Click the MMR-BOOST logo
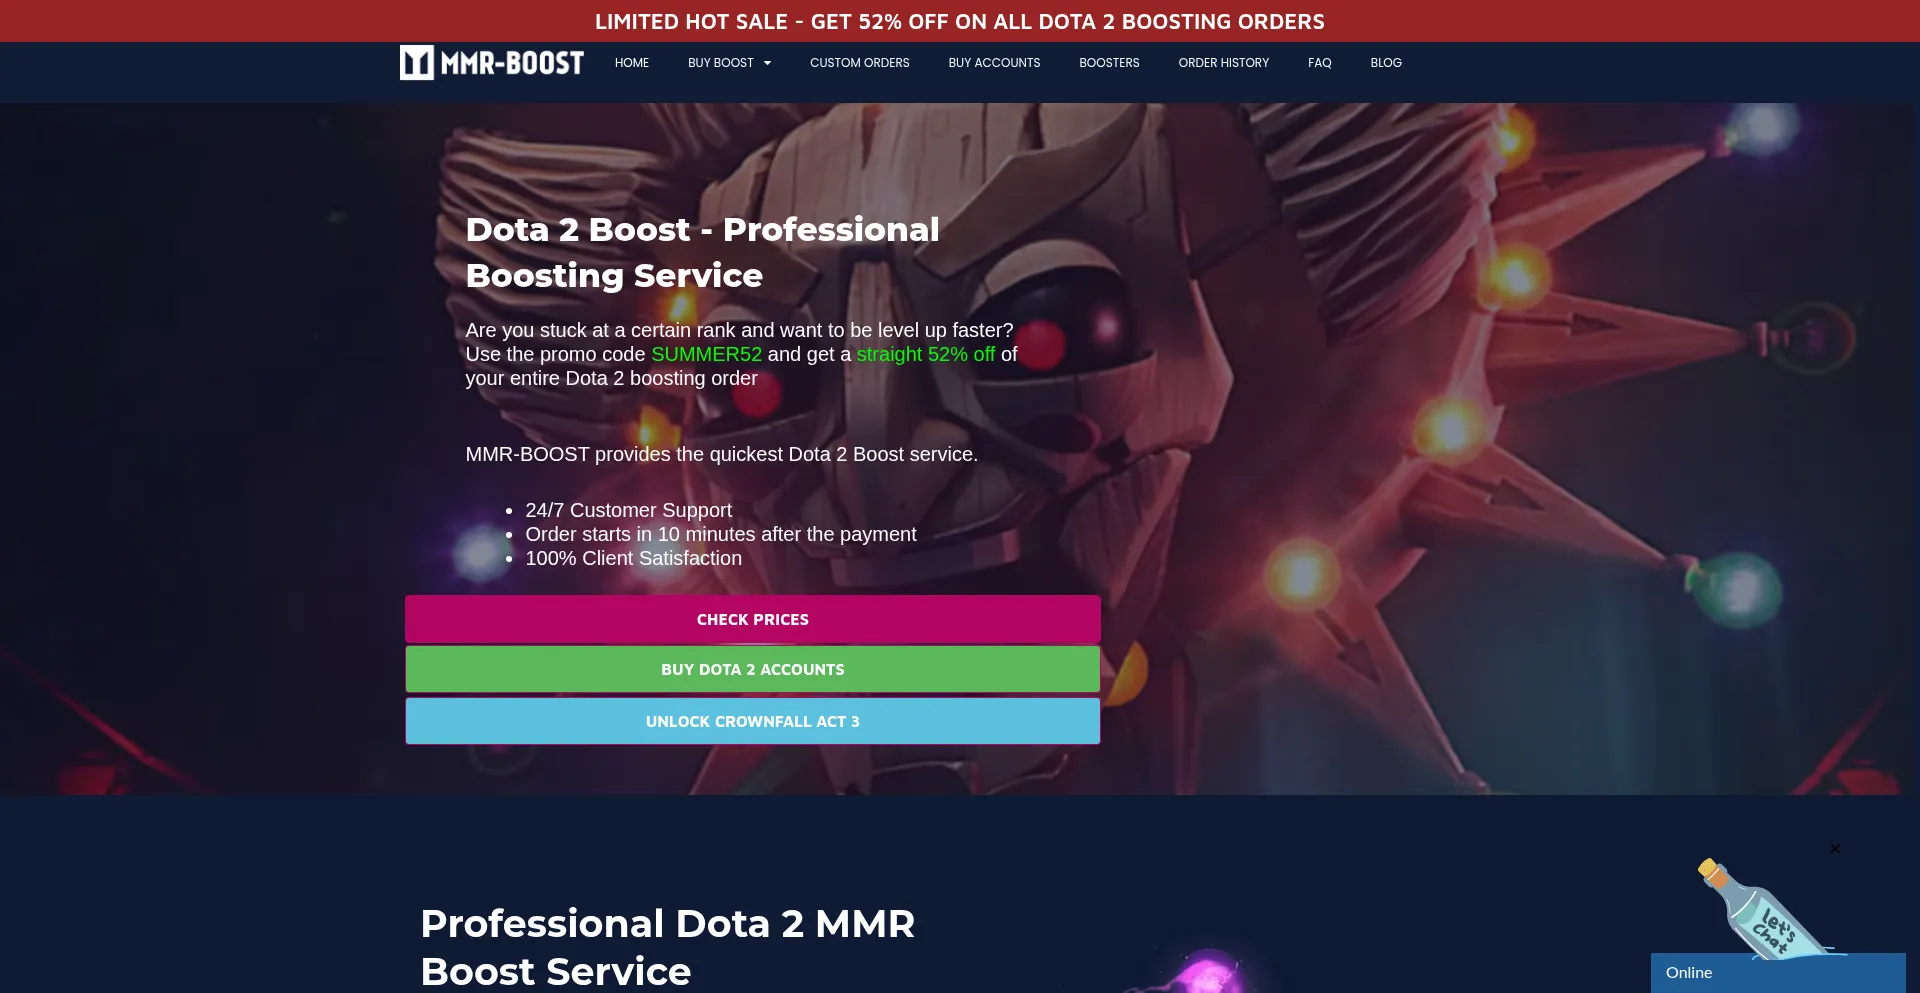1920x993 pixels. point(492,63)
